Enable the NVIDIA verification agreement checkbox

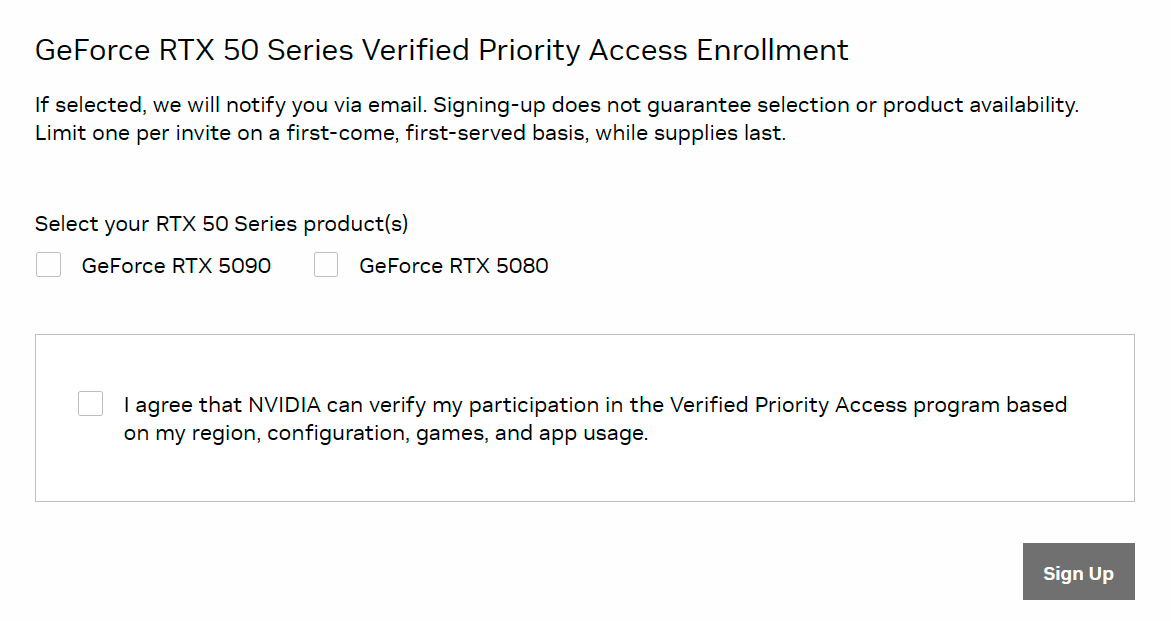tap(91, 404)
